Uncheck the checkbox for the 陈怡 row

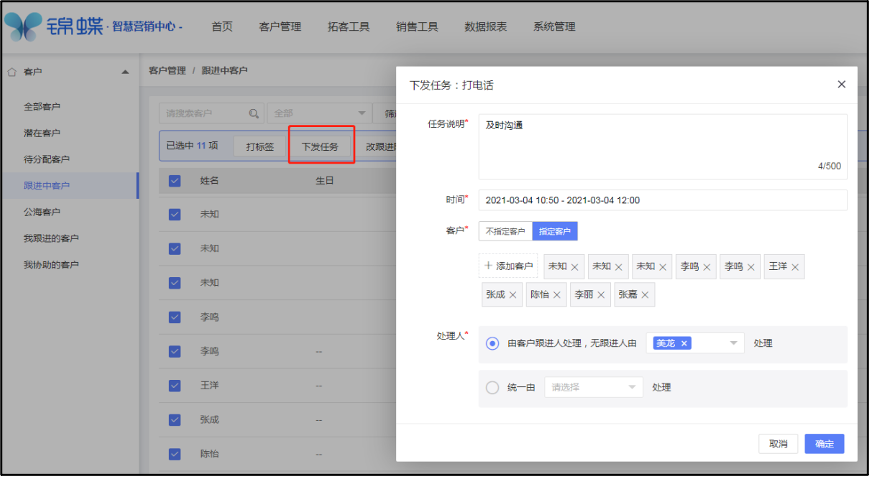[175, 454]
